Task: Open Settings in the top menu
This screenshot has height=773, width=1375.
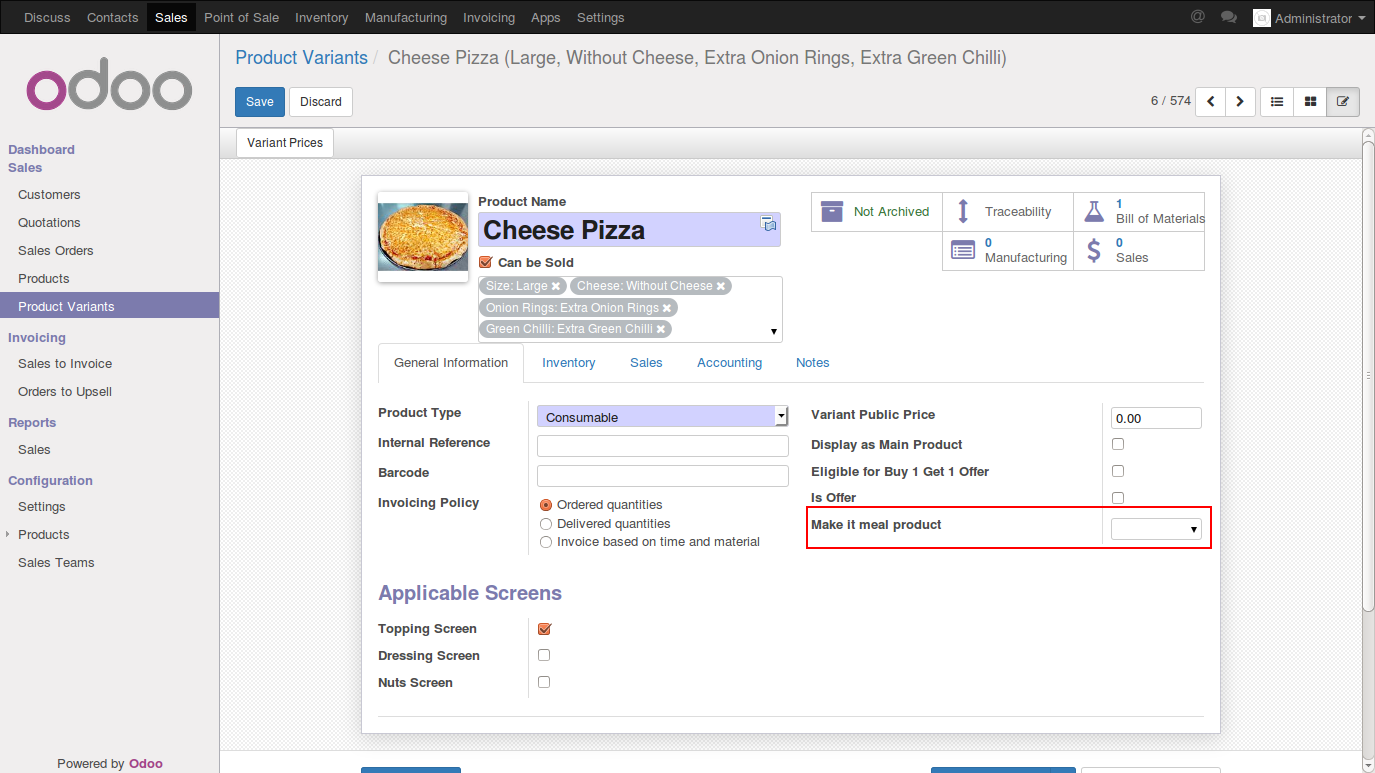Action: [x=601, y=17]
